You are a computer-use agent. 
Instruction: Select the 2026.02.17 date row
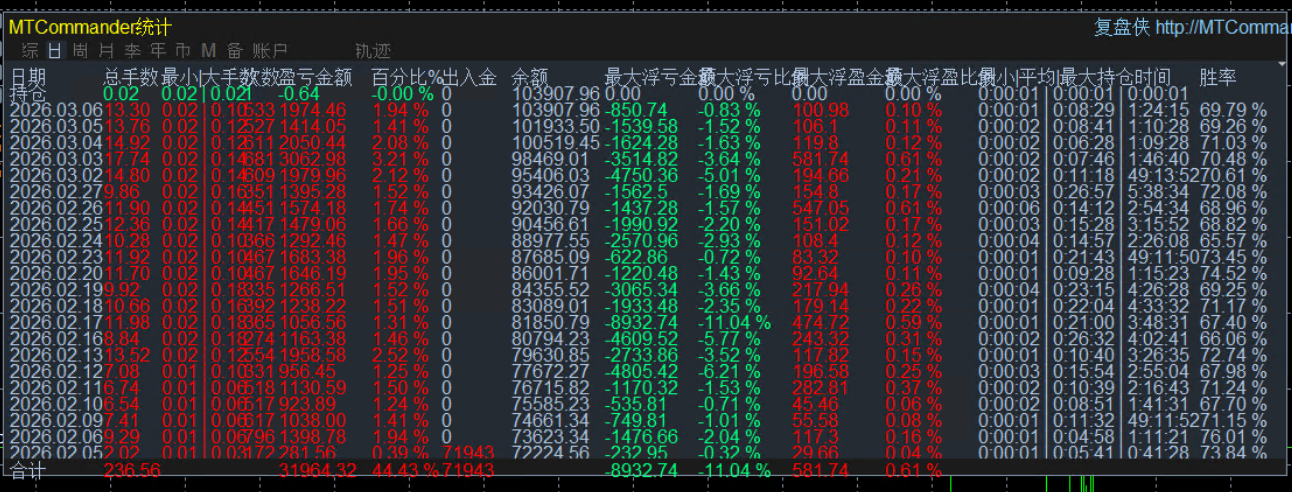point(56,323)
